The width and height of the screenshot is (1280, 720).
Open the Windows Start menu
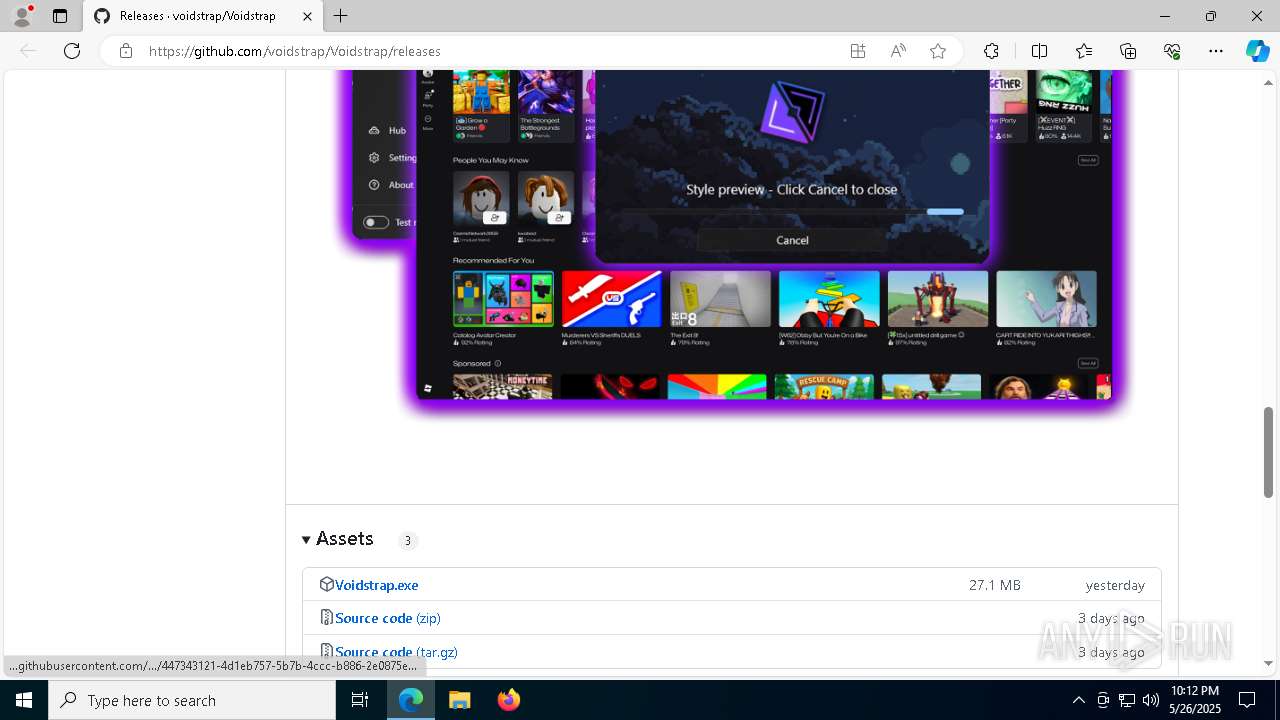click(24, 700)
